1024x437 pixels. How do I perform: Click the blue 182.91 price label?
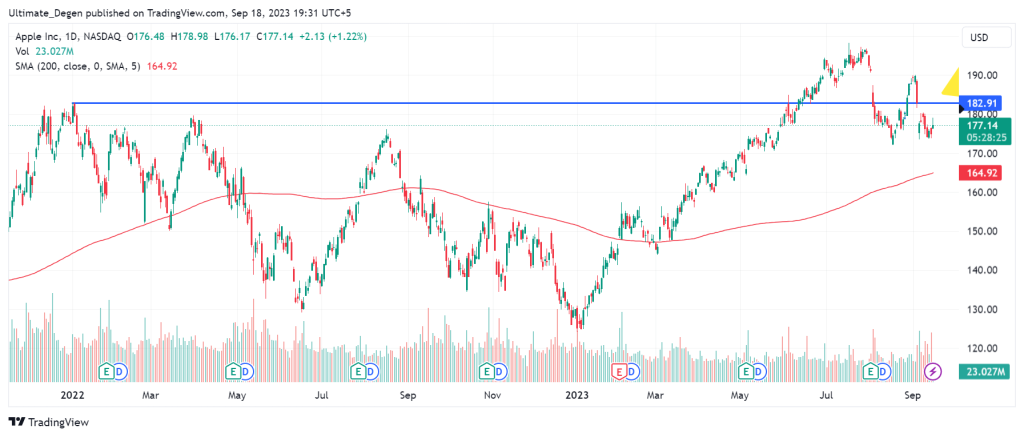pos(981,103)
